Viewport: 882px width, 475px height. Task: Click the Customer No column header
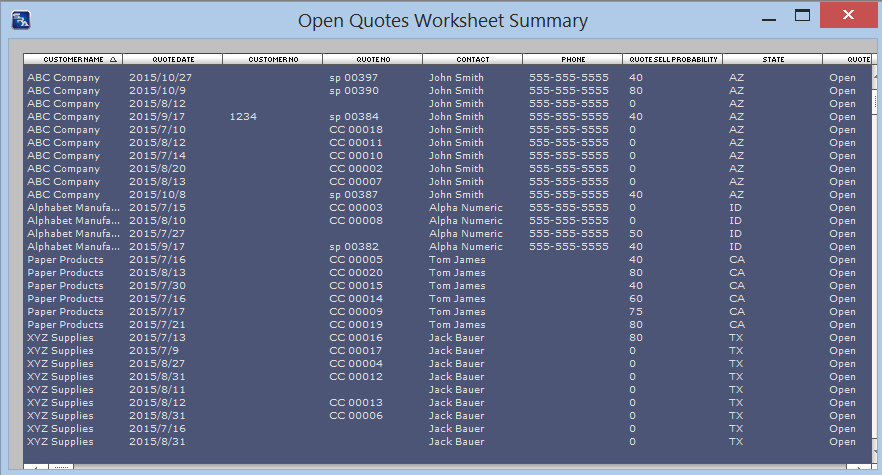click(272, 60)
